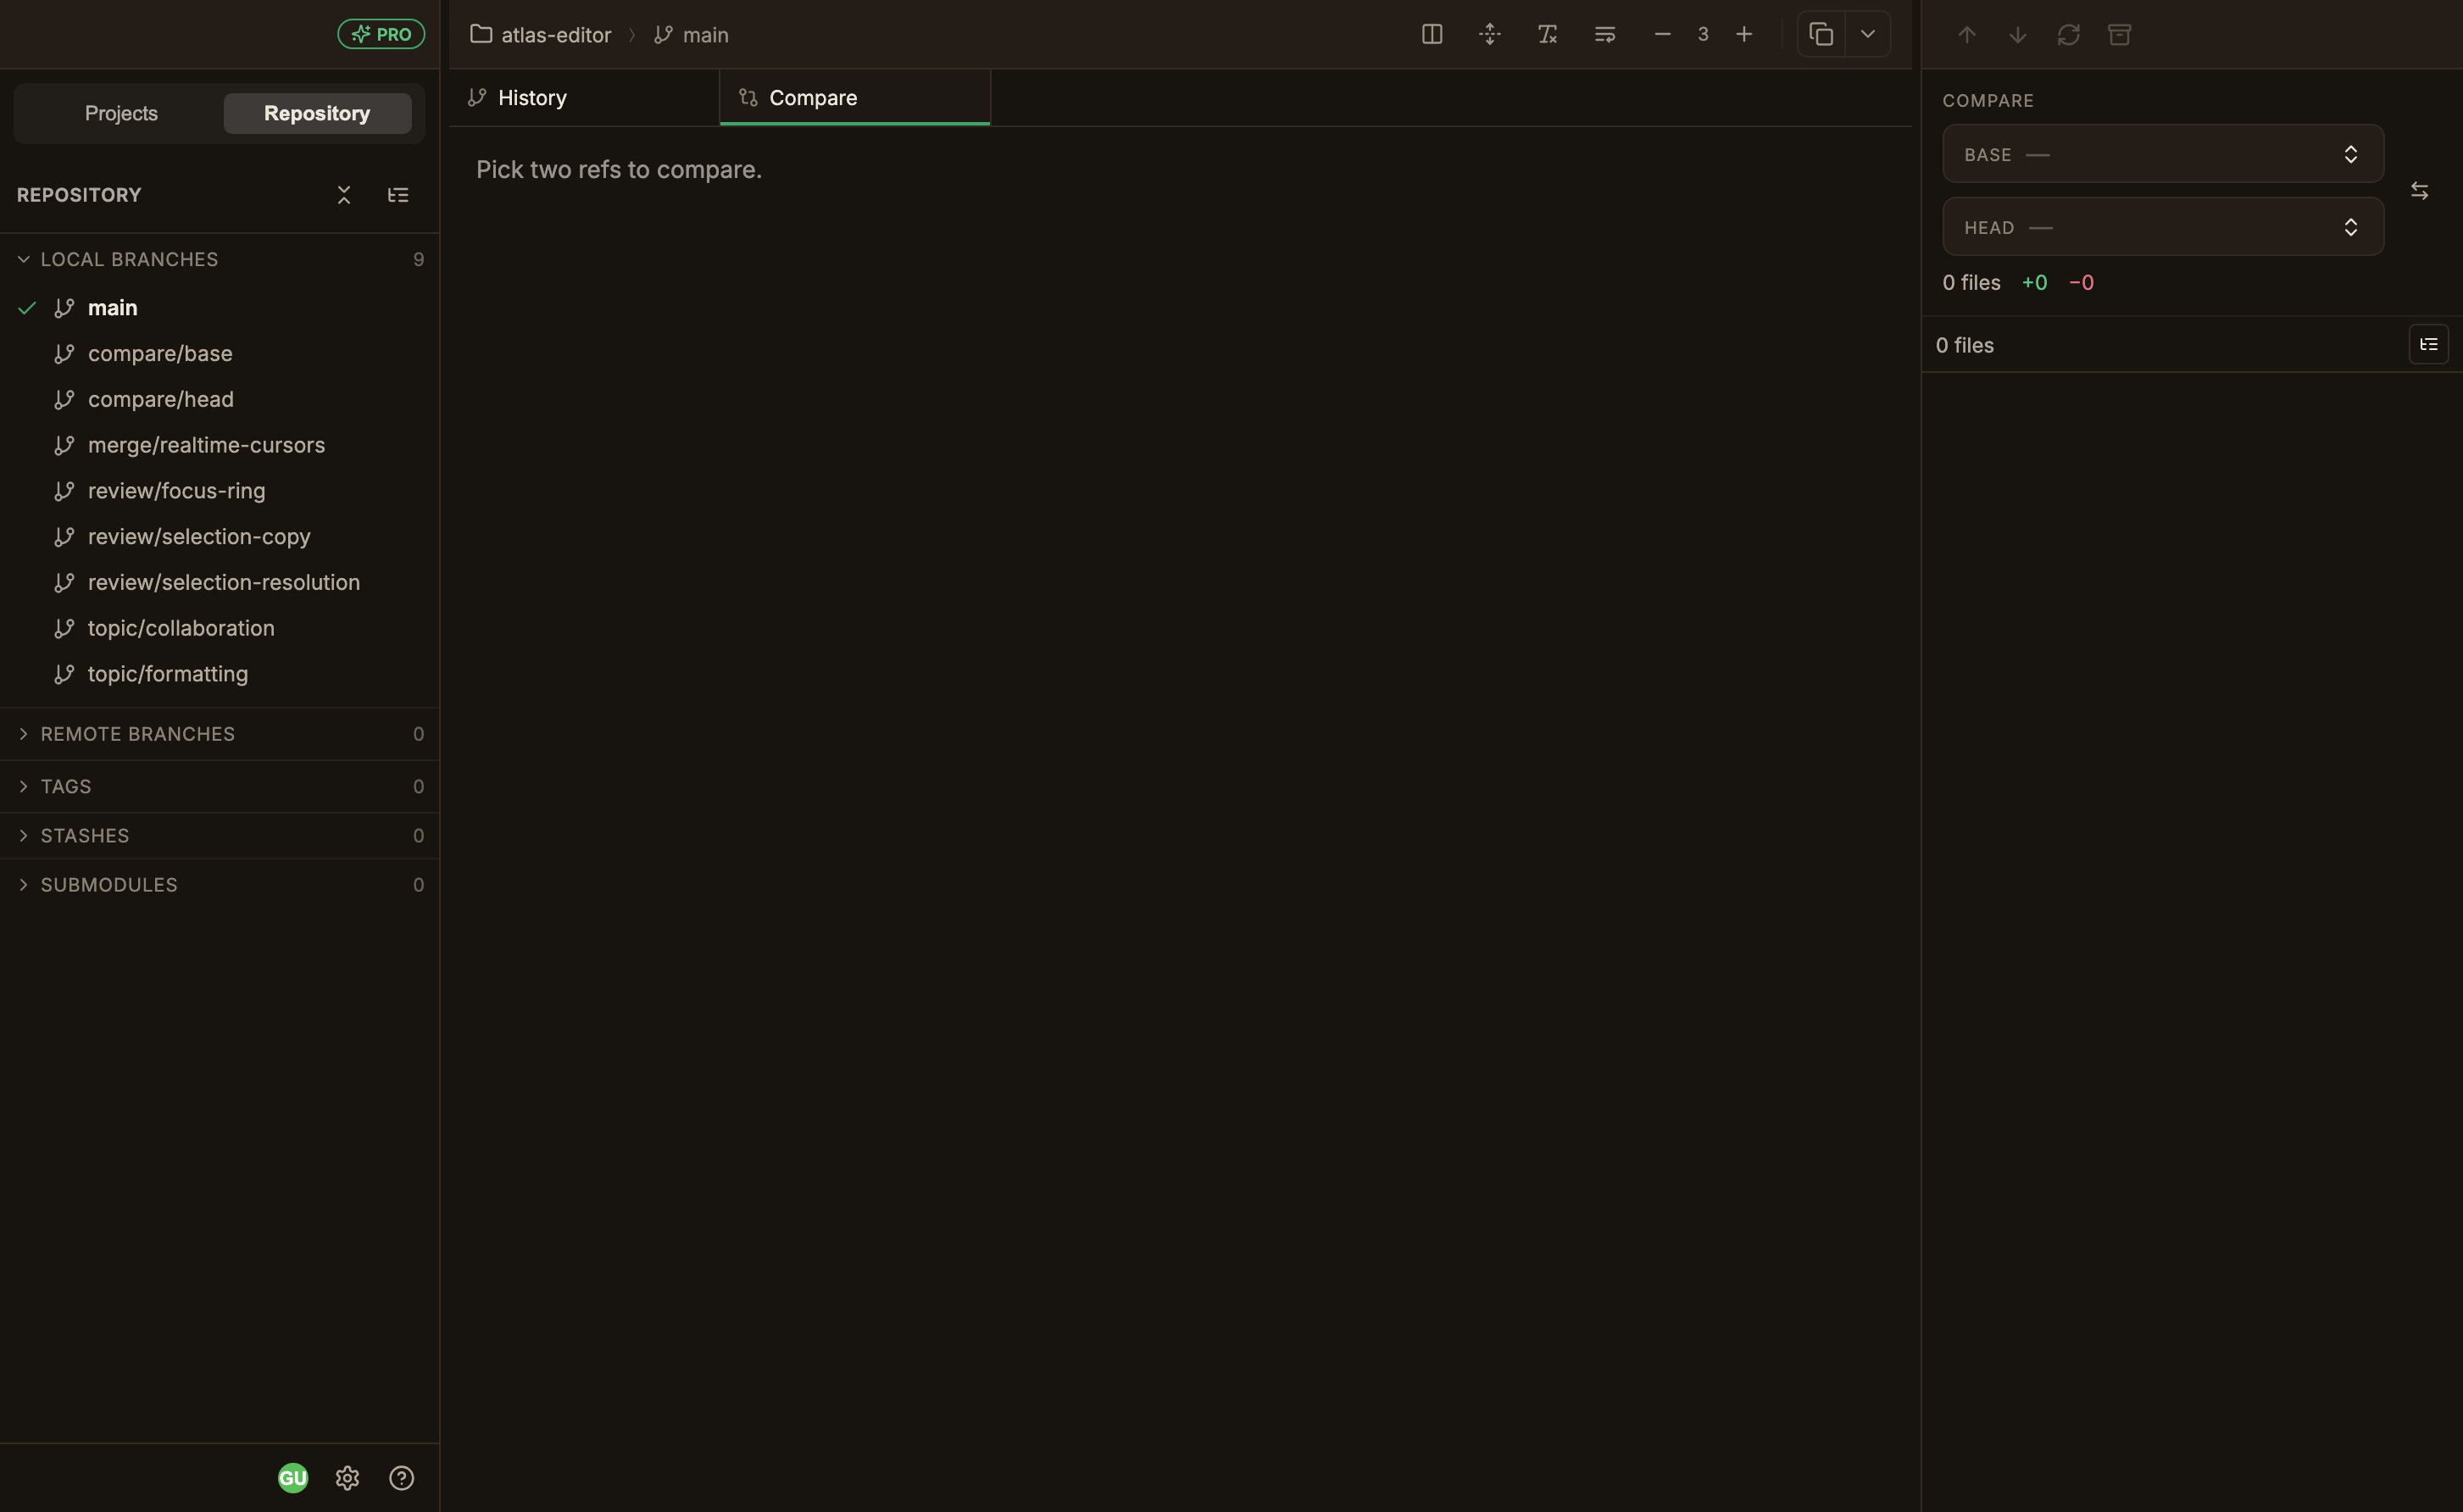Image resolution: width=2463 pixels, height=1512 pixels.
Task: Open the History tab
Action: (584, 98)
